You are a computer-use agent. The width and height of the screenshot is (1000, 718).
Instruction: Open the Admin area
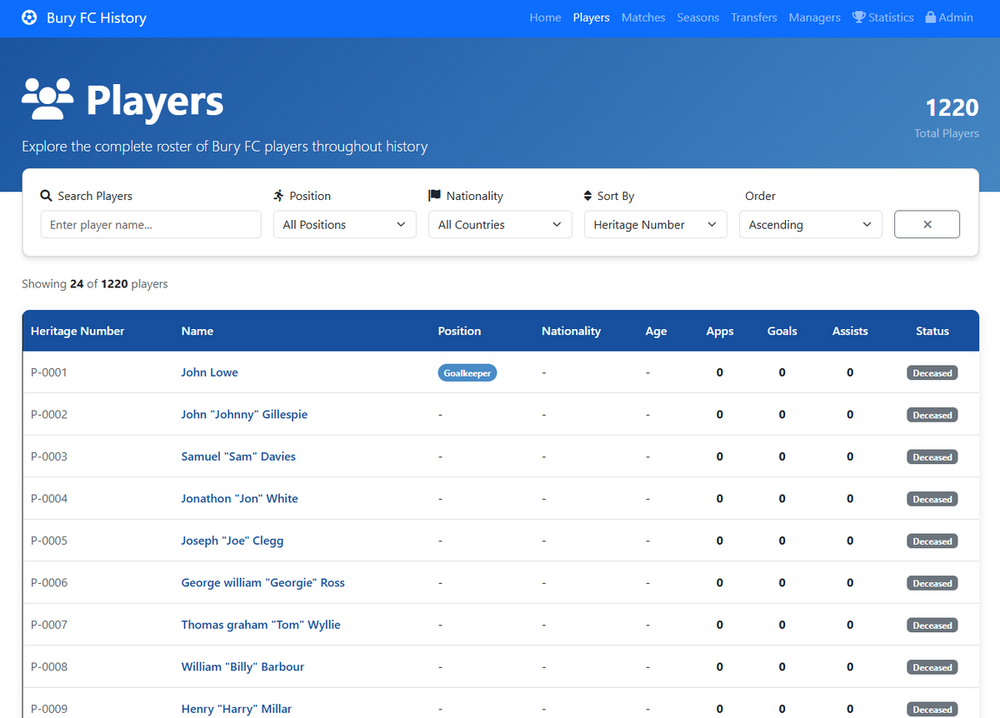[x=950, y=18]
